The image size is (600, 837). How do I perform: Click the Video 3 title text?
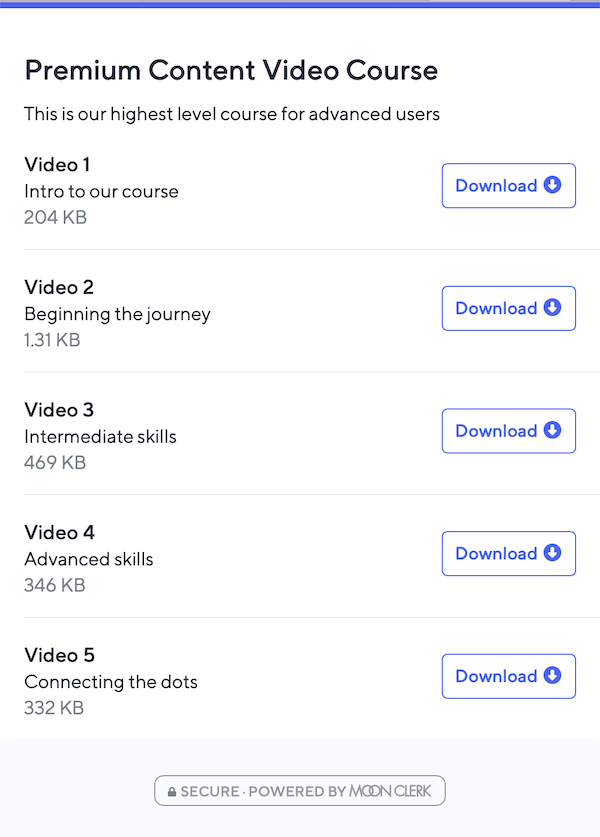point(59,410)
